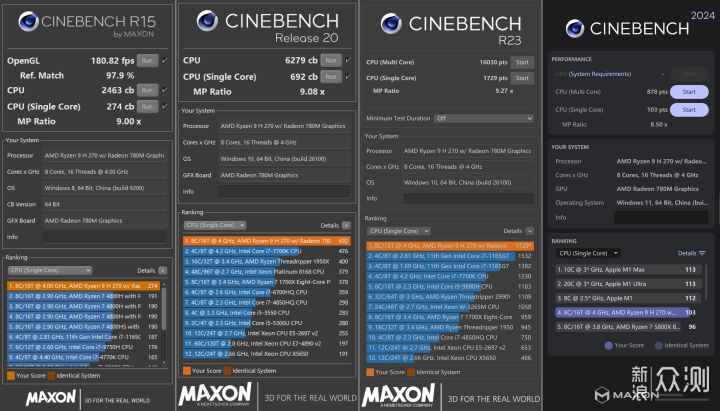Screen dimensions: 720x411
Task: Select Core i7-4770K row in R15 ranking
Action: click(84, 357)
